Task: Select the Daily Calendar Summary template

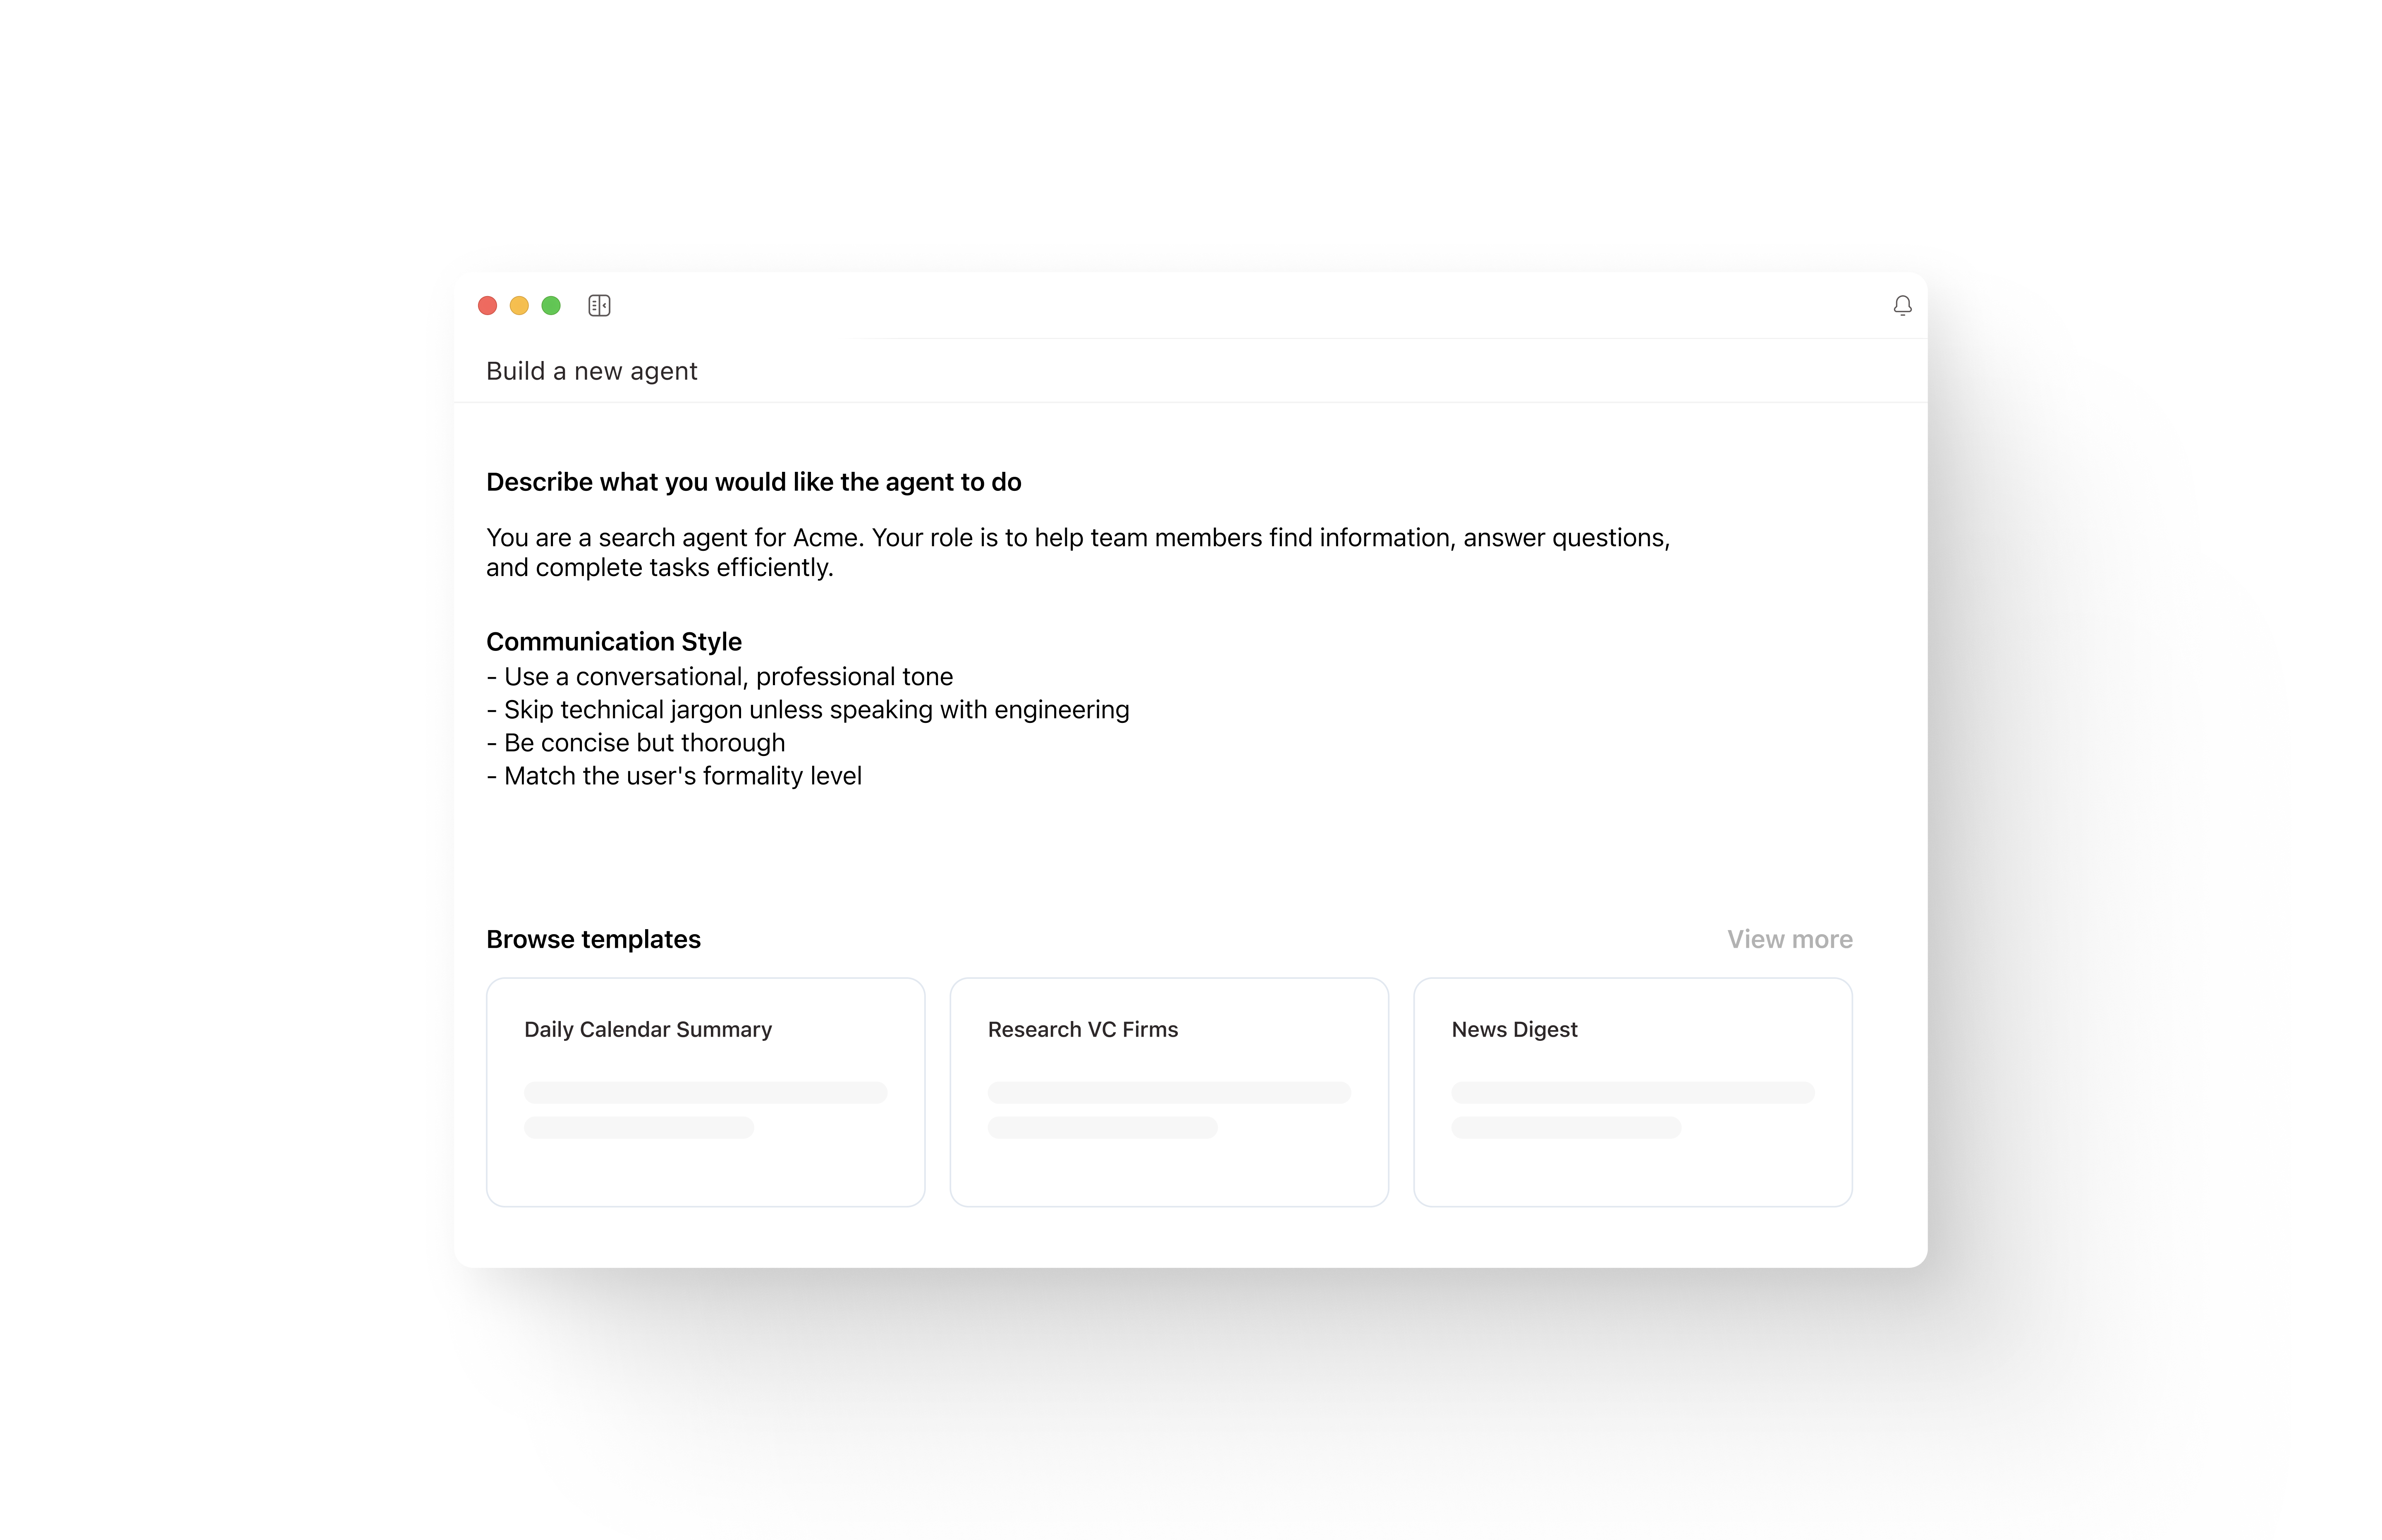Action: click(x=705, y=1092)
